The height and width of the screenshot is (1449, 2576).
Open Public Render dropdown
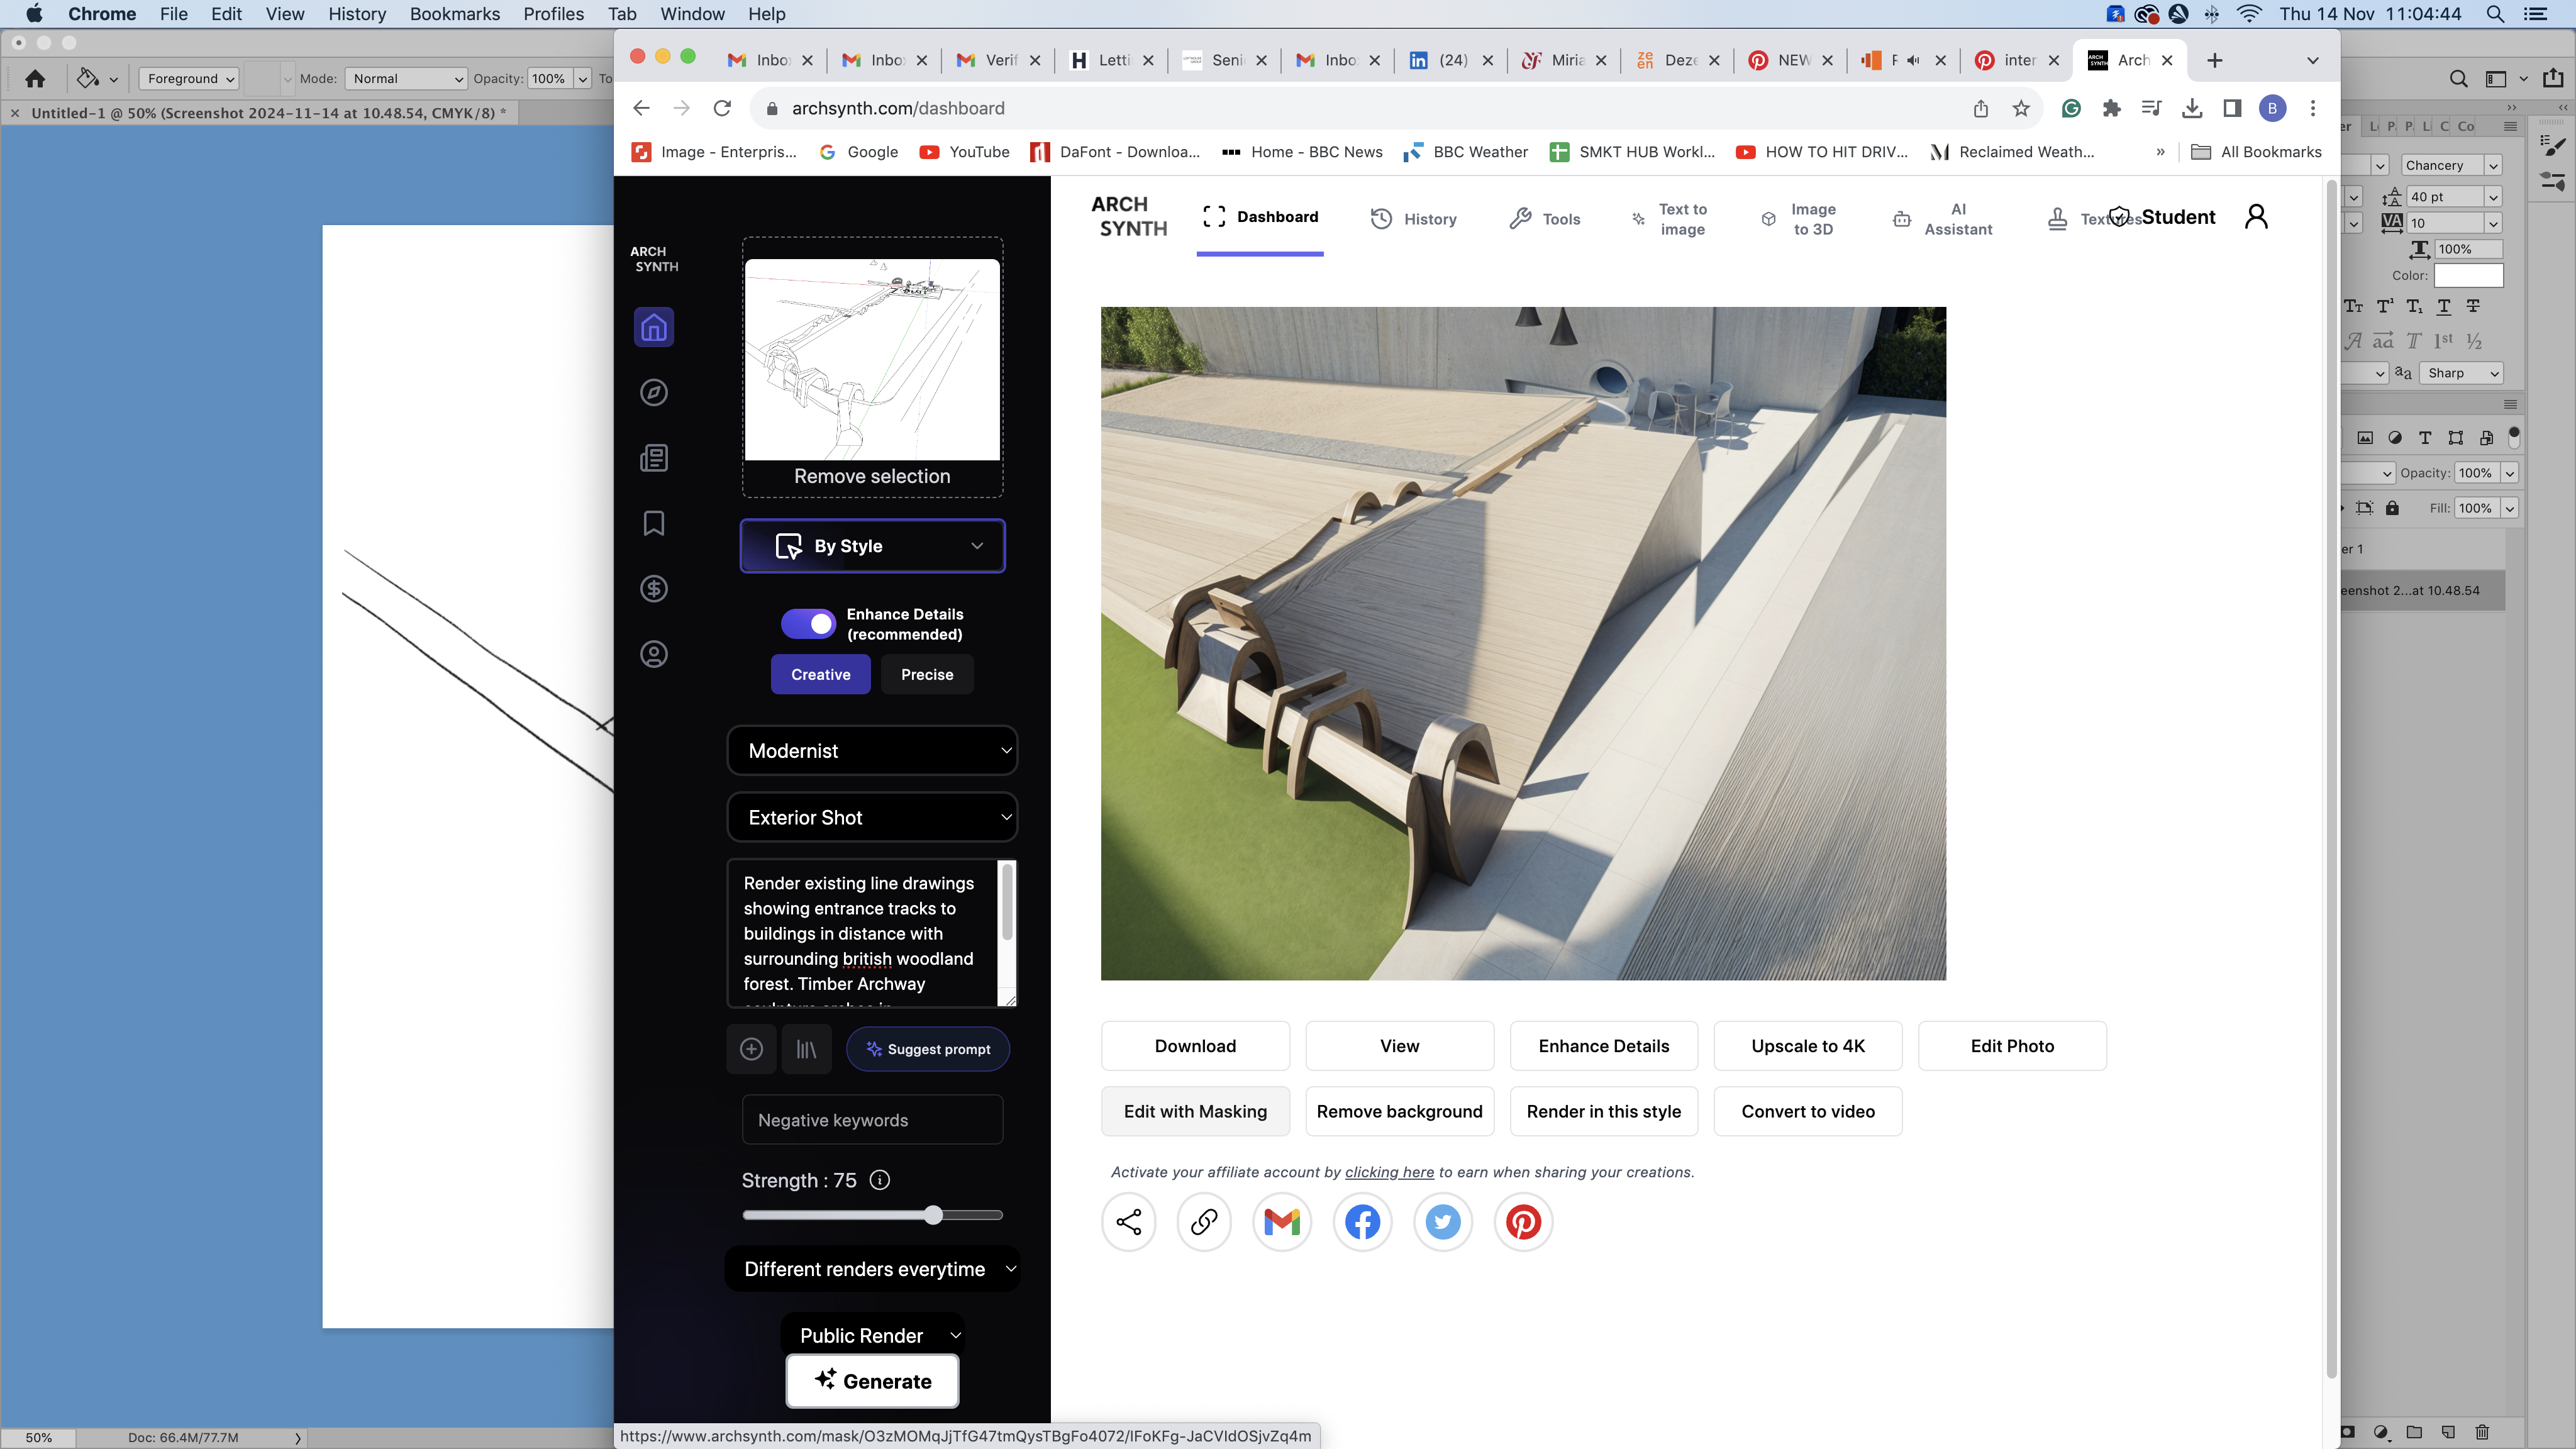point(872,1335)
